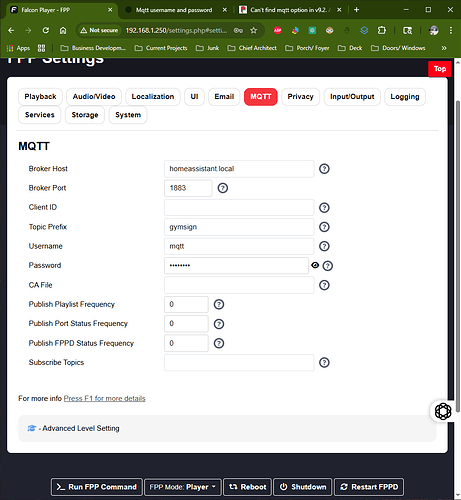Open help for Username field
Image resolution: width=461 pixels, height=500 pixels.
pos(324,246)
